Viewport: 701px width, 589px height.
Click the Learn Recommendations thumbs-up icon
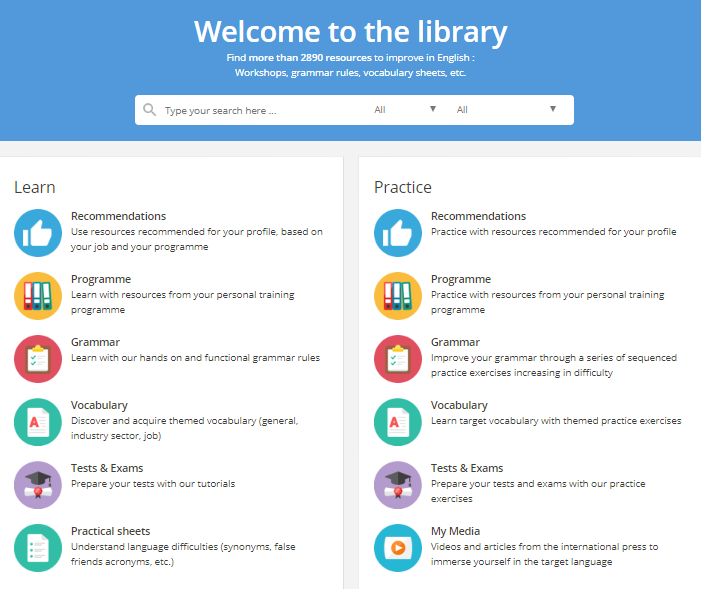(38, 233)
